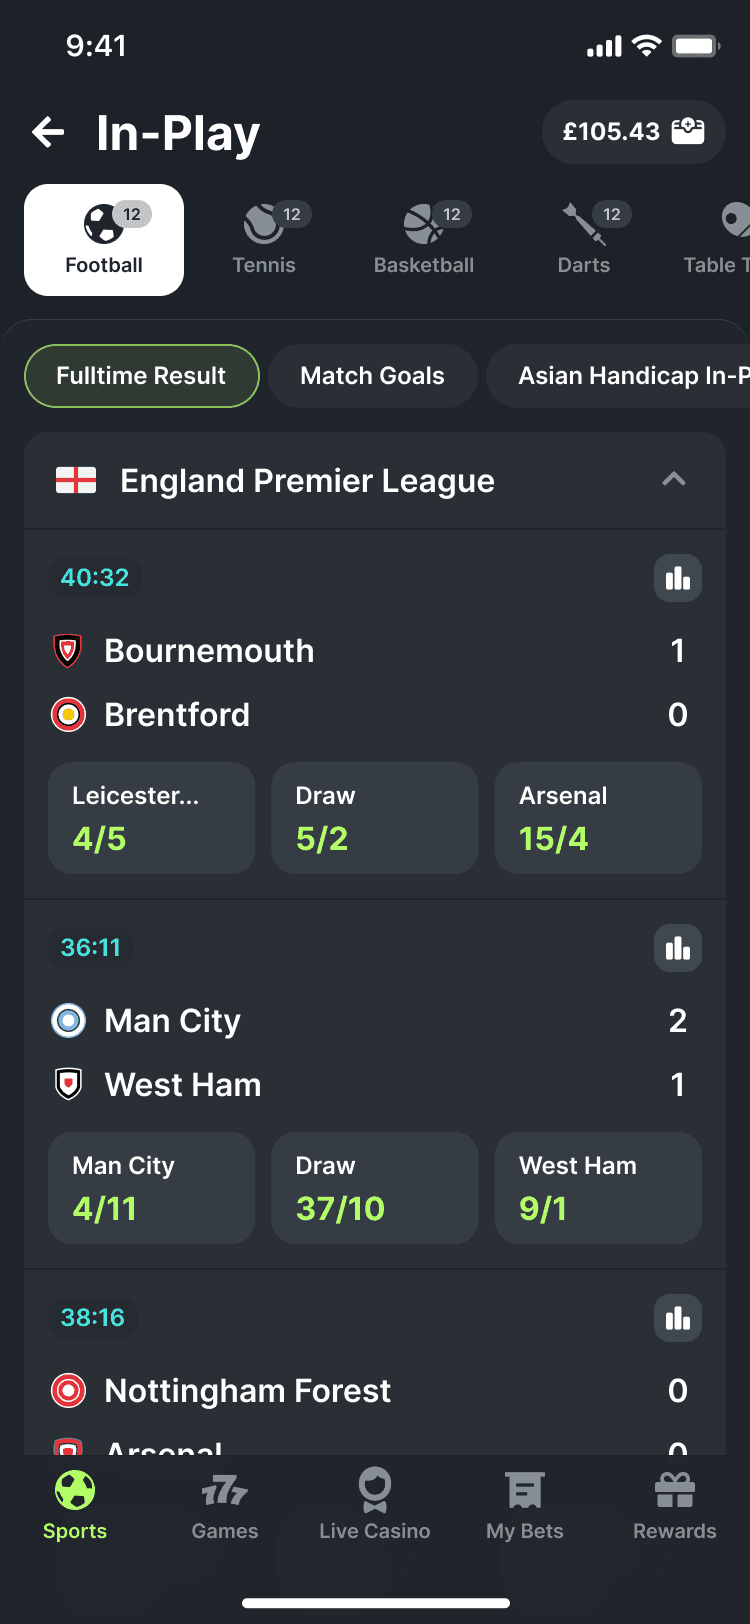Tap the back arrow next to In-Play

(48, 132)
